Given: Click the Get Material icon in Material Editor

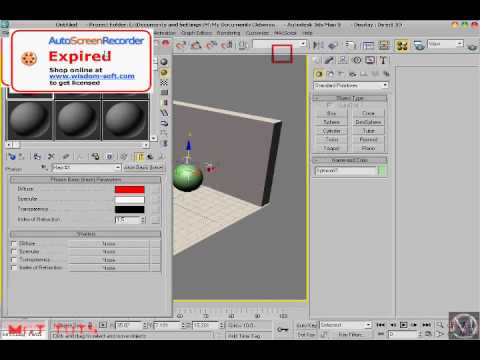Looking at the screenshot, I should coord(12,156).
